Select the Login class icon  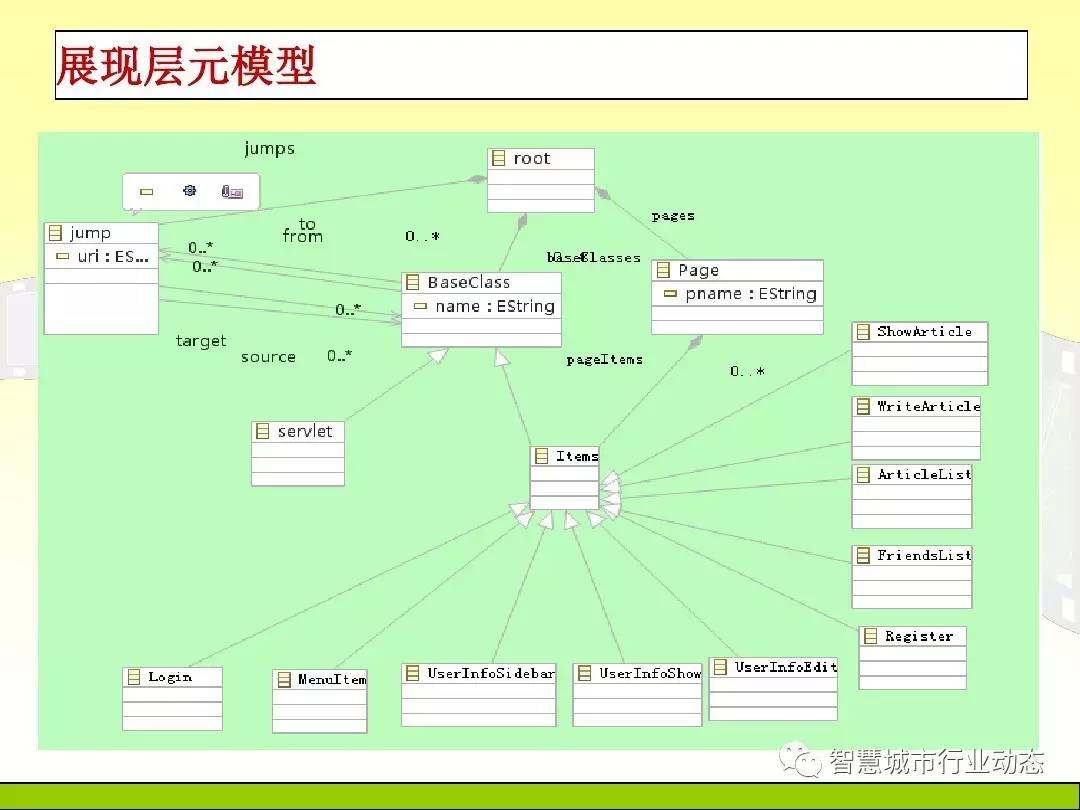pyautogui.click(x=134, y=677)
